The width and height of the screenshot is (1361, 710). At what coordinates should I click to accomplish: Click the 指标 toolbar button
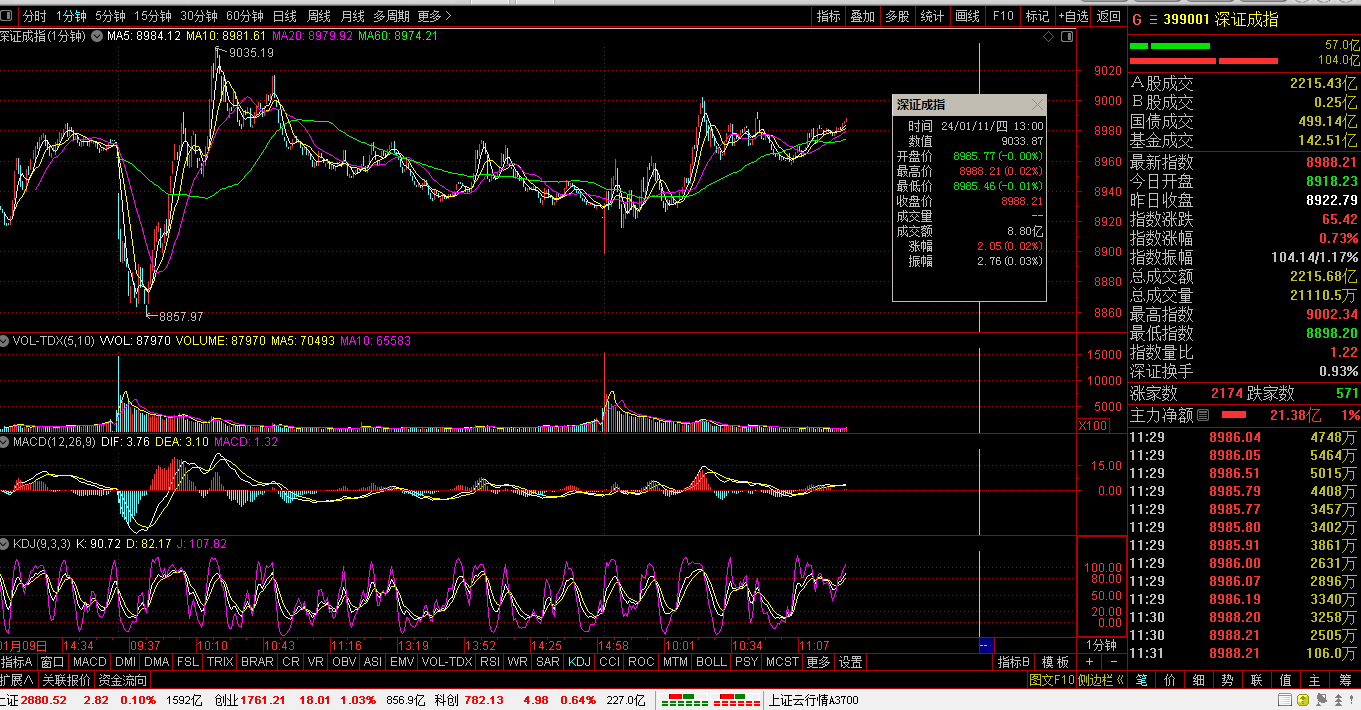pos(828,16)
